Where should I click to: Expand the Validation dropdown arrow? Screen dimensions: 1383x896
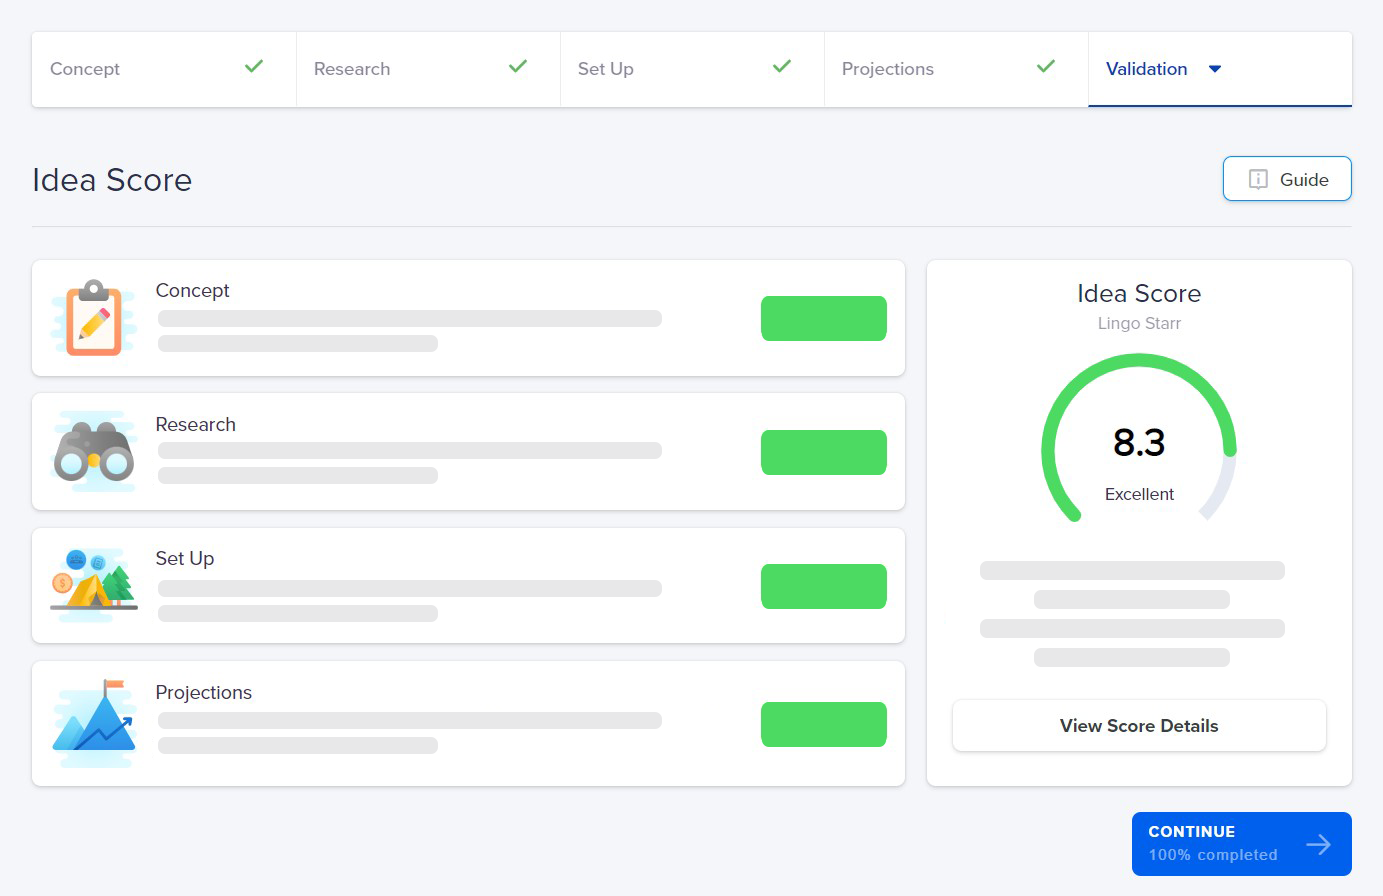1214,70
